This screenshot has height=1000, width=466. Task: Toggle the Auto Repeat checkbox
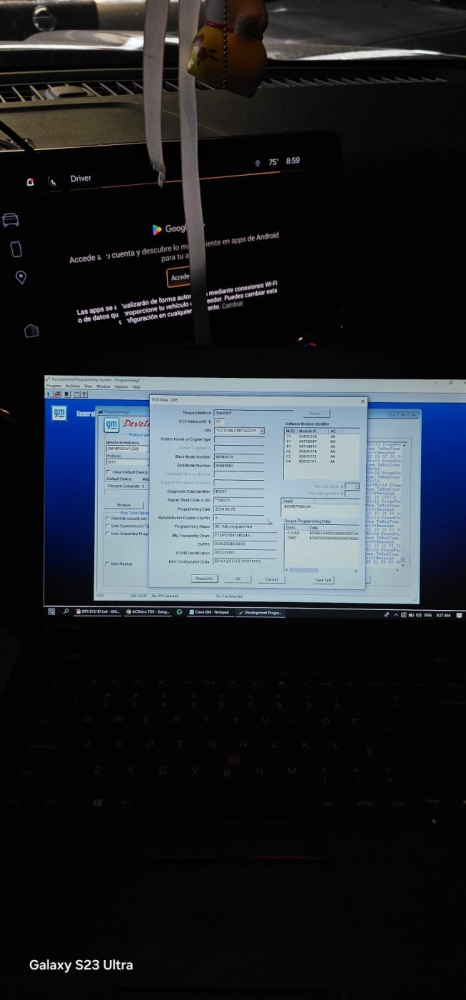(107, 564)
